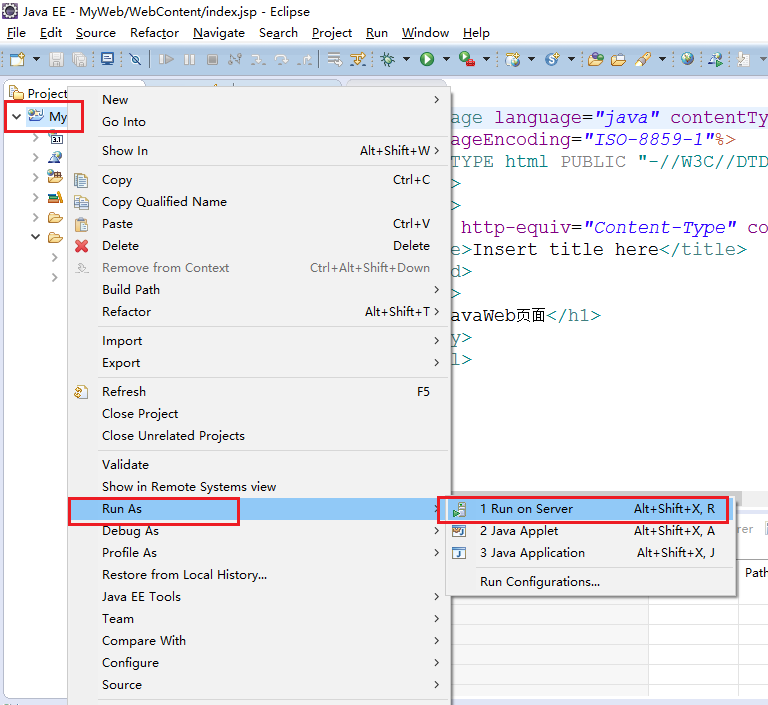Click the Step Into toolbar icon

pyautogui.click(x=258, y=60)
